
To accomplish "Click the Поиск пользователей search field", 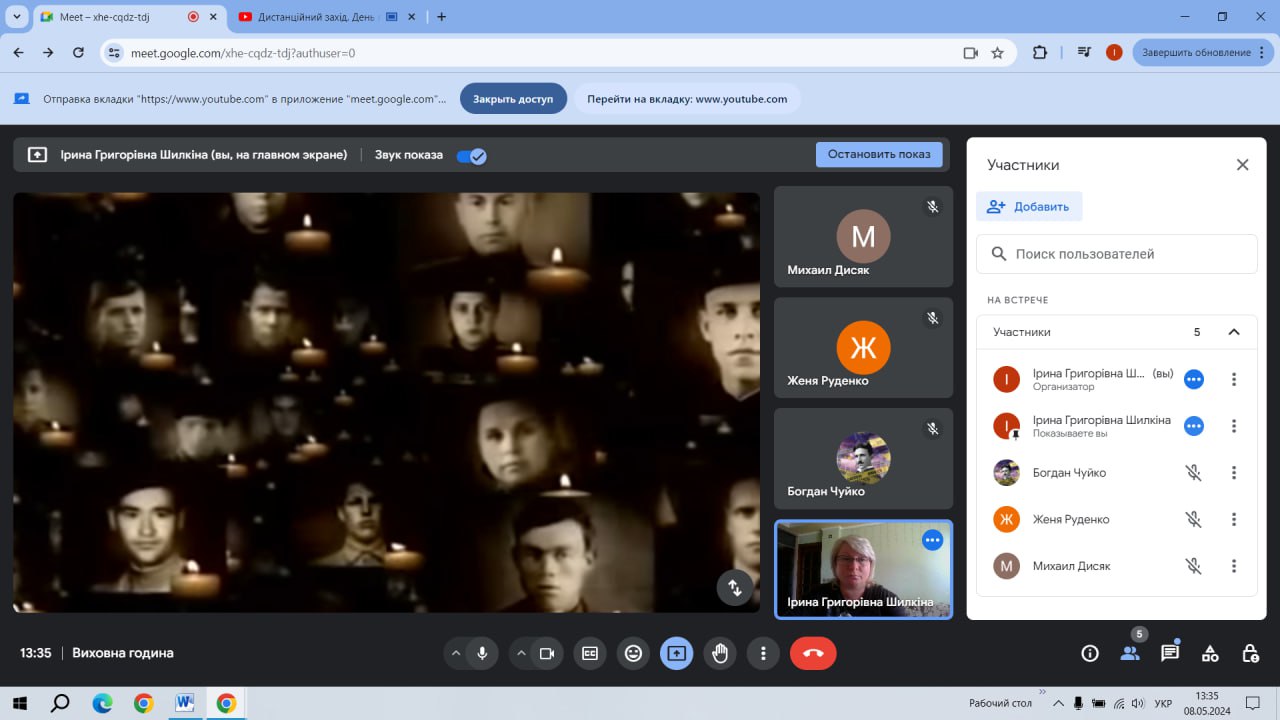I will point(1117,254).
